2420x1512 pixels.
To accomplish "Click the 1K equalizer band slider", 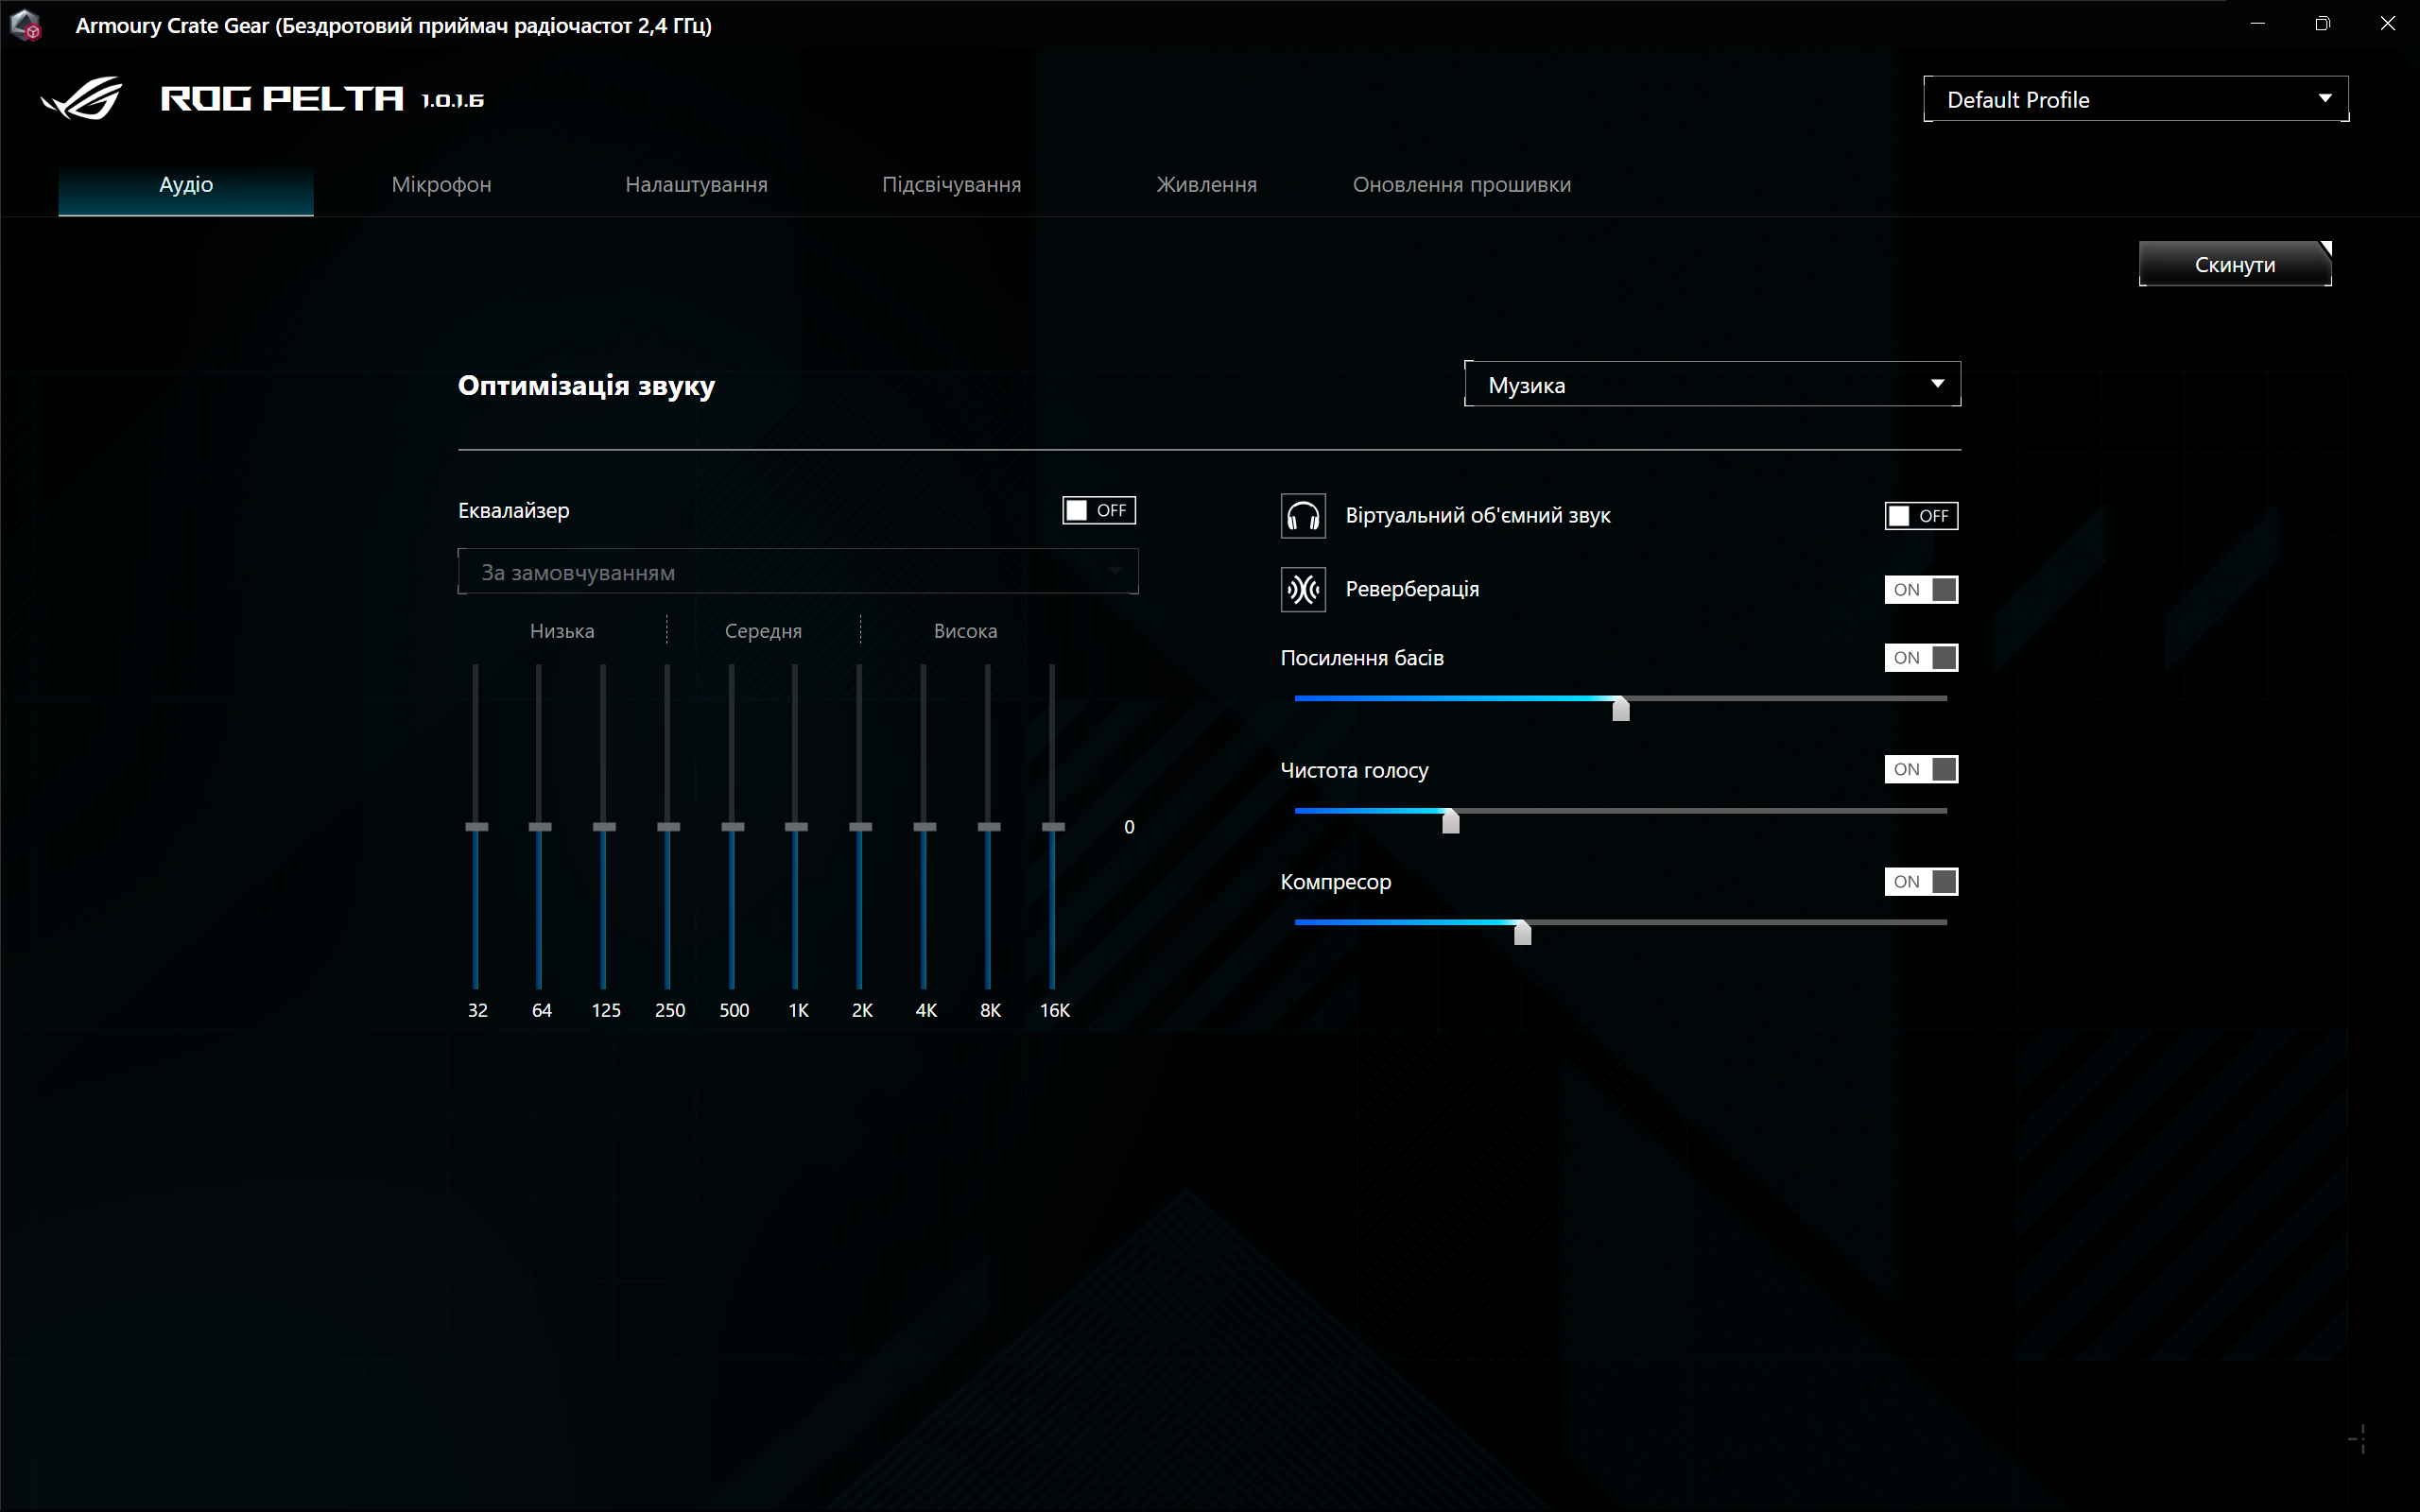I will (796, 827).
